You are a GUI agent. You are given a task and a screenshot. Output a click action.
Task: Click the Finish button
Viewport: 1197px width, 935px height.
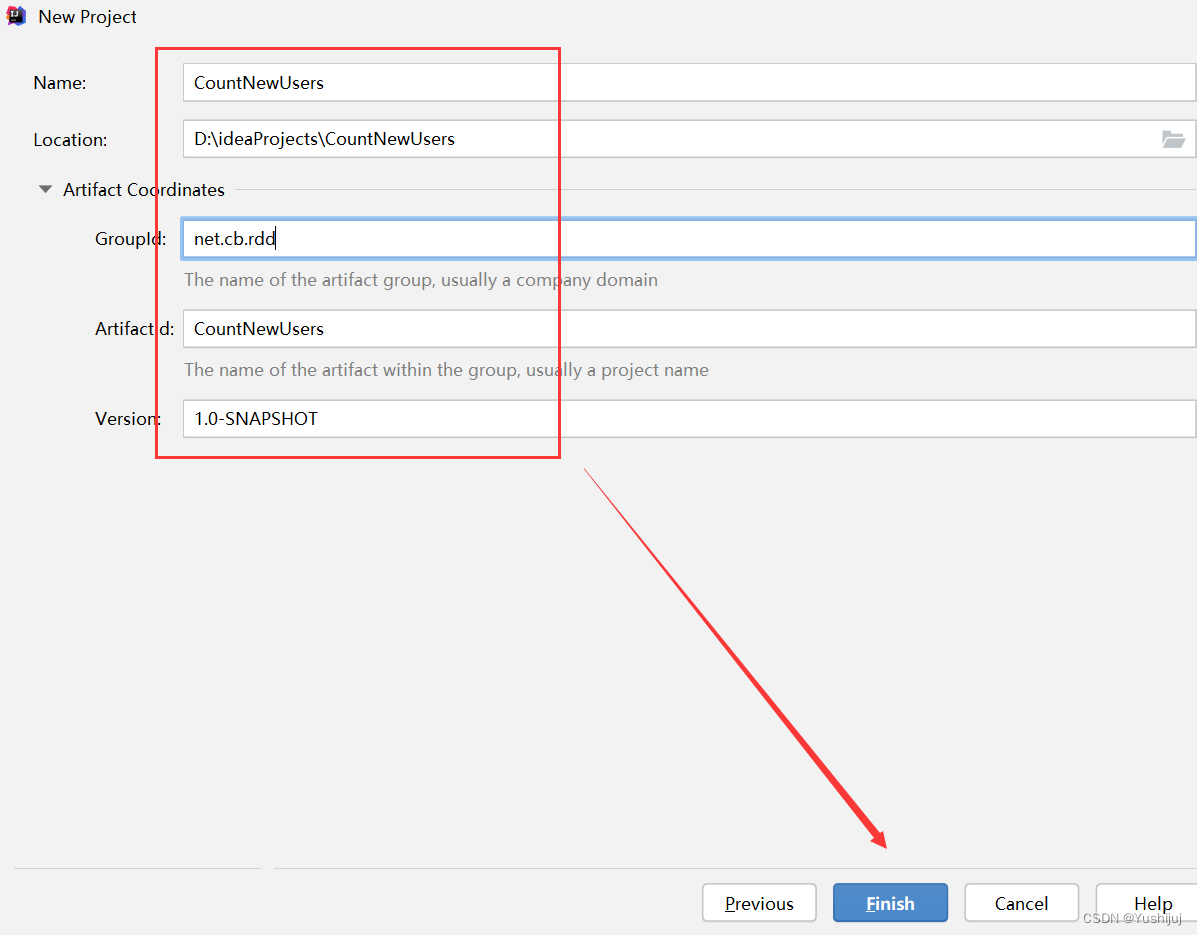(x=890, y=903)
